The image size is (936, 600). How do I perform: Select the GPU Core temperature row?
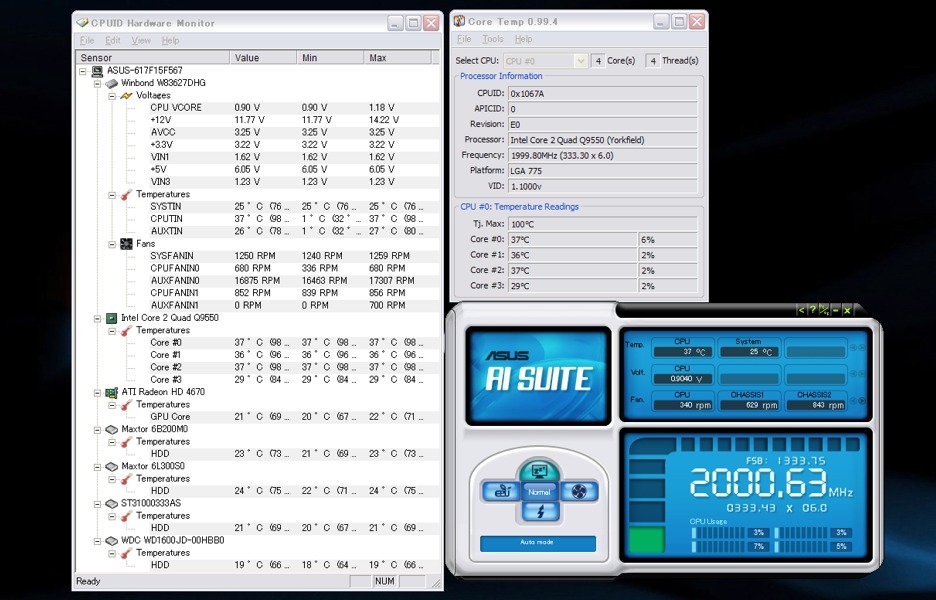[x=294, y=417]
